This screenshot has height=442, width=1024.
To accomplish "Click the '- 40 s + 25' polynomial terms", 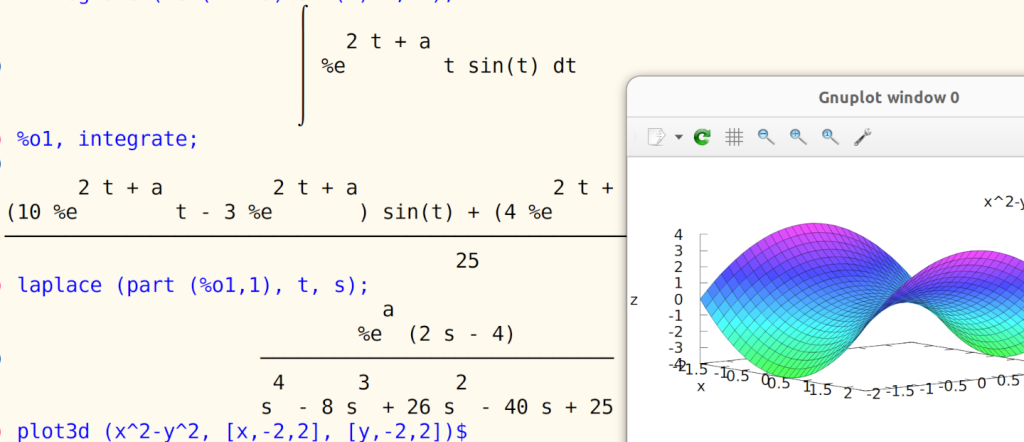I will click(547, 407).
